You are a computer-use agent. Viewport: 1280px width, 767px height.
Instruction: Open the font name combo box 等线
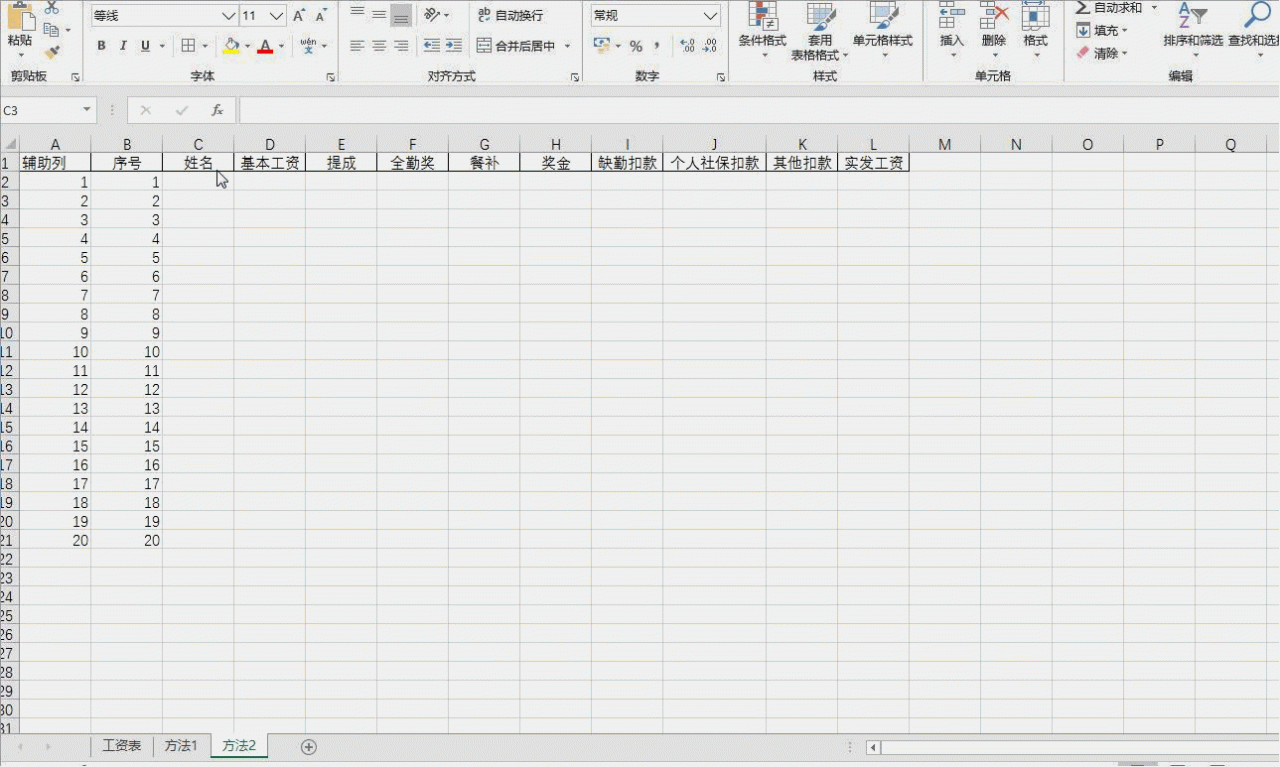click(x=164, y=16)
